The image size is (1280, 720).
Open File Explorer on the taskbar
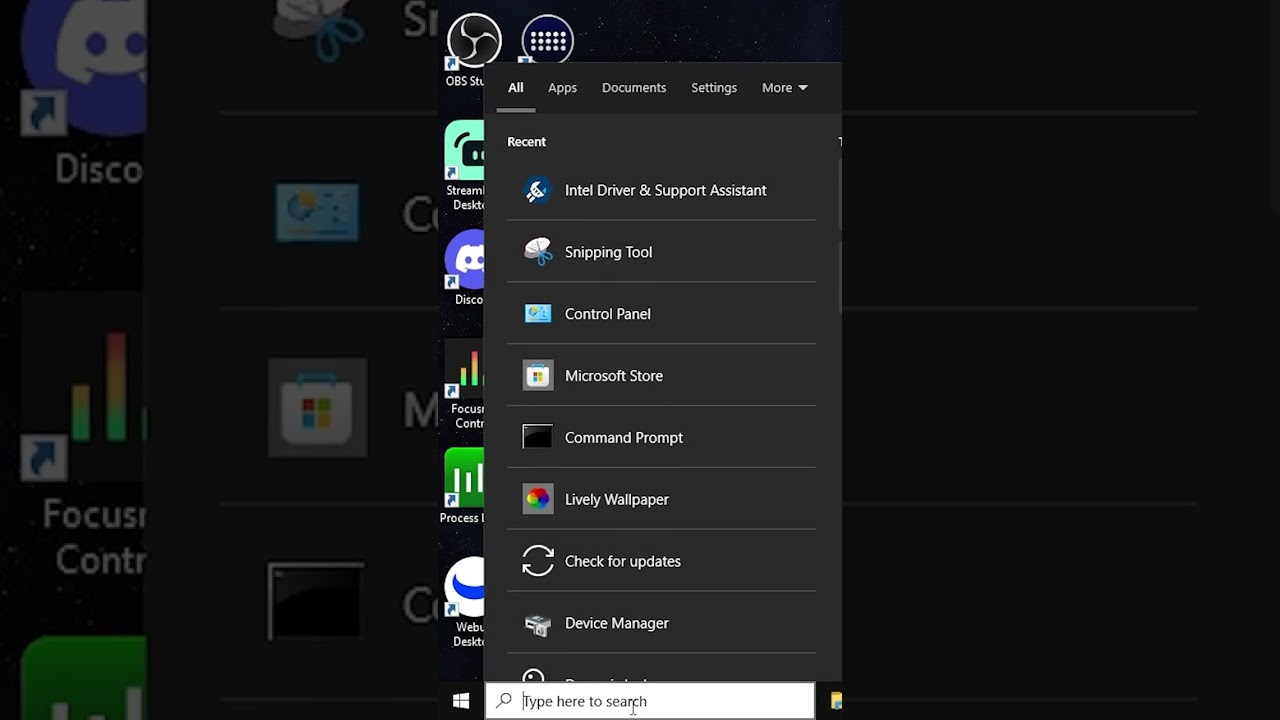(x=835, y=701)
